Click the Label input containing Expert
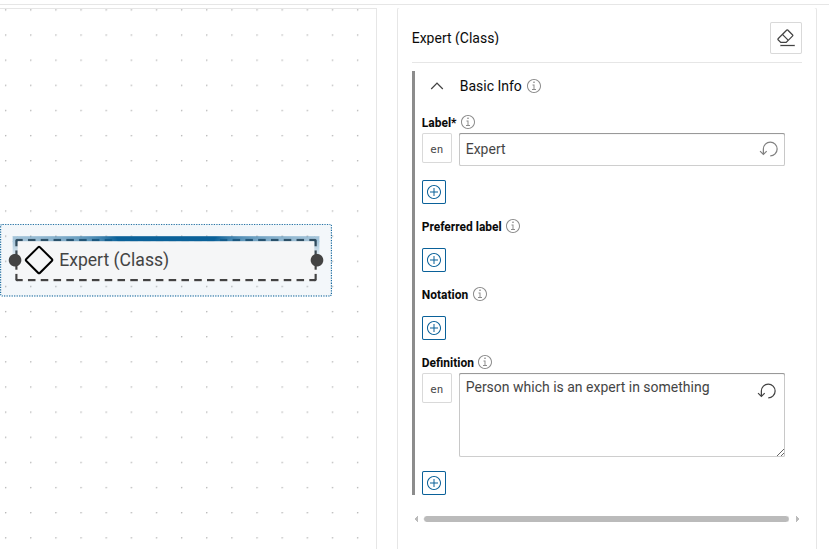The image size is (829, 549). point(605,149)
